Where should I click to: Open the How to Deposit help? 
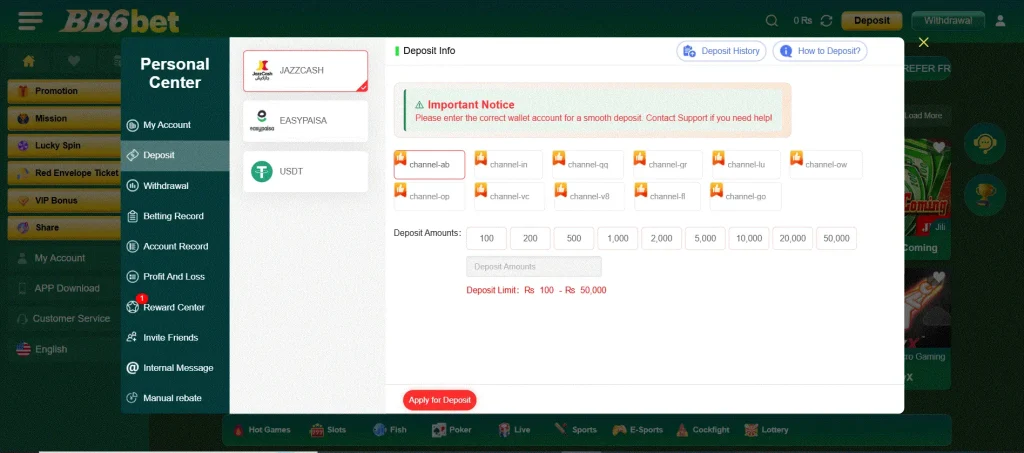coord(820,51)
